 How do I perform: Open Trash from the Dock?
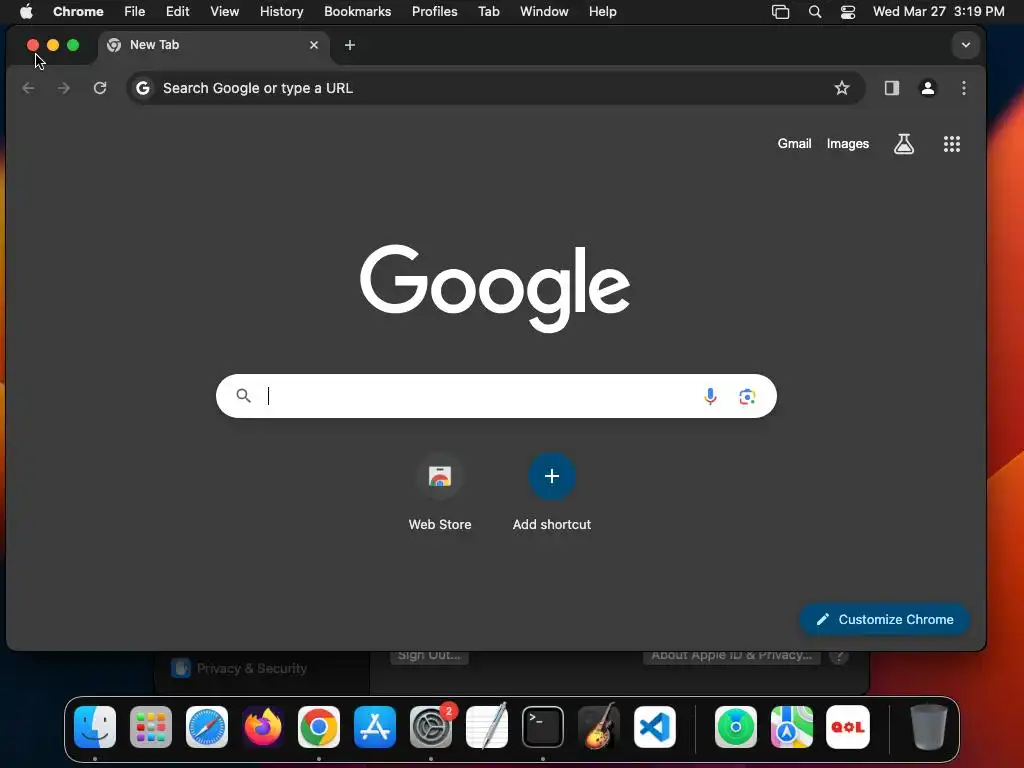[x=928, y=727]
